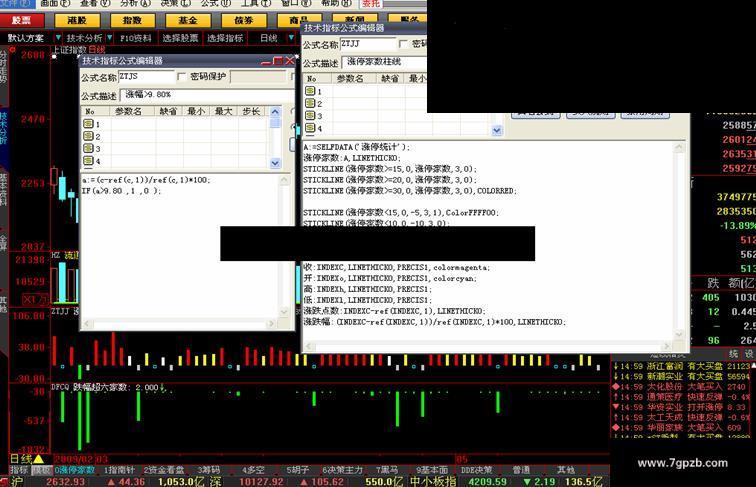Image resolution: width=756 pixels, height=487 pixels.
Task: Minimize the ZTJS formula editor window
Action: click(x=266, y=61)
